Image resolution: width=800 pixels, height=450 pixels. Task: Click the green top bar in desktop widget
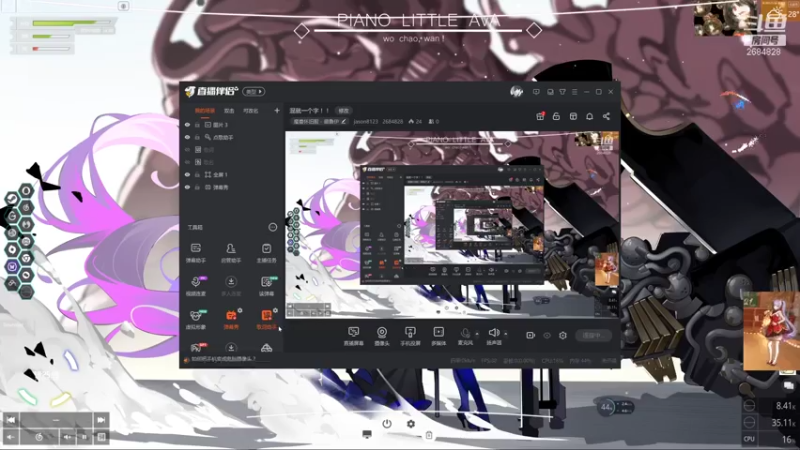point(72,23)
